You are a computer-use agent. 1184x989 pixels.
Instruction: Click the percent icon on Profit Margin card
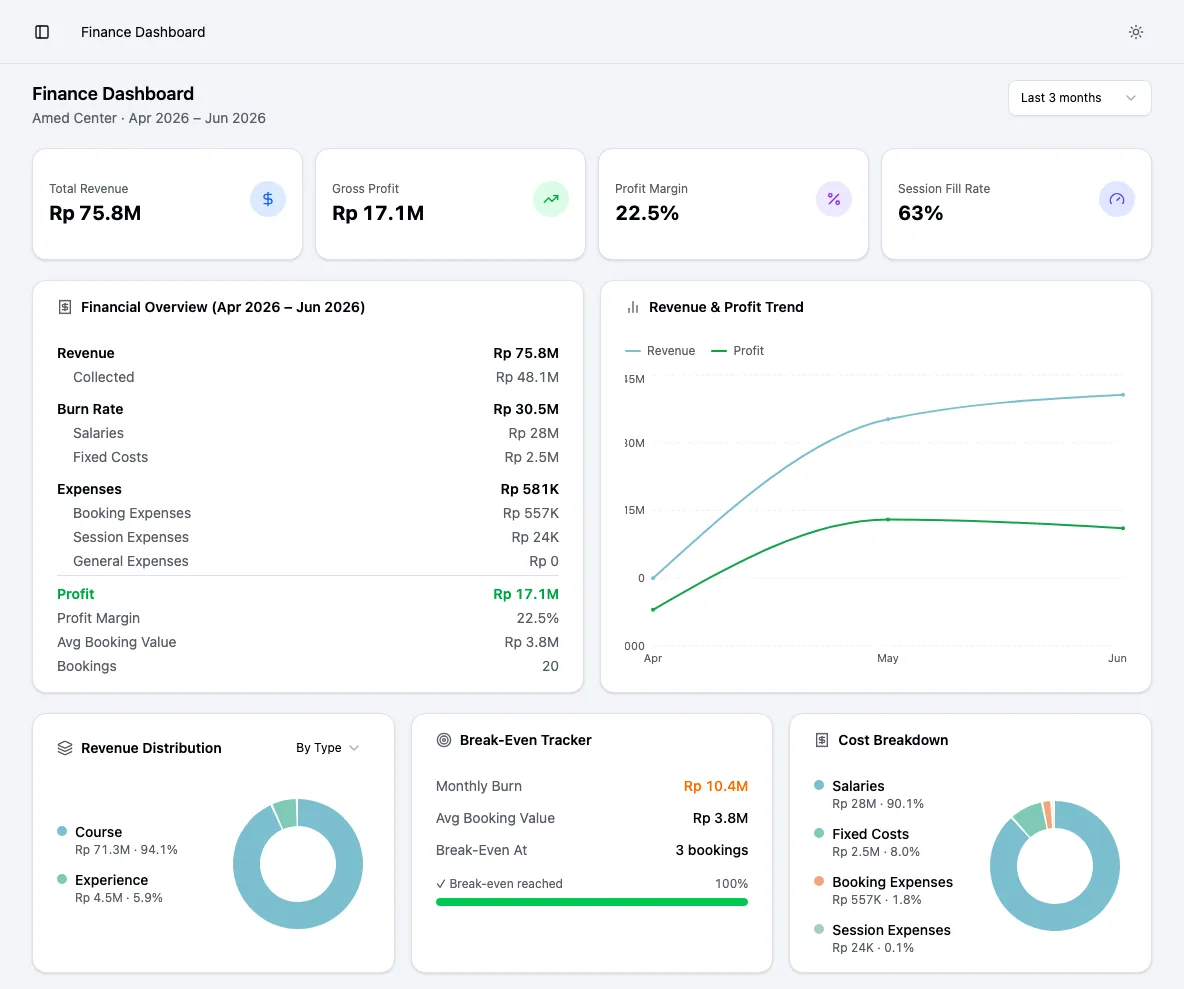[834, 199]
